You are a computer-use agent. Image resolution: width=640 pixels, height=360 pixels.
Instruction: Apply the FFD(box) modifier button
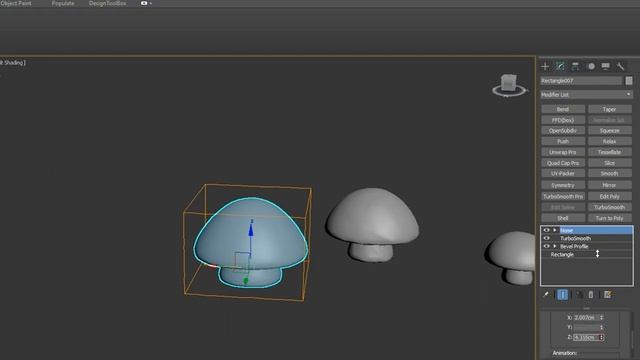pyautogui.click(x=563, y=120)
